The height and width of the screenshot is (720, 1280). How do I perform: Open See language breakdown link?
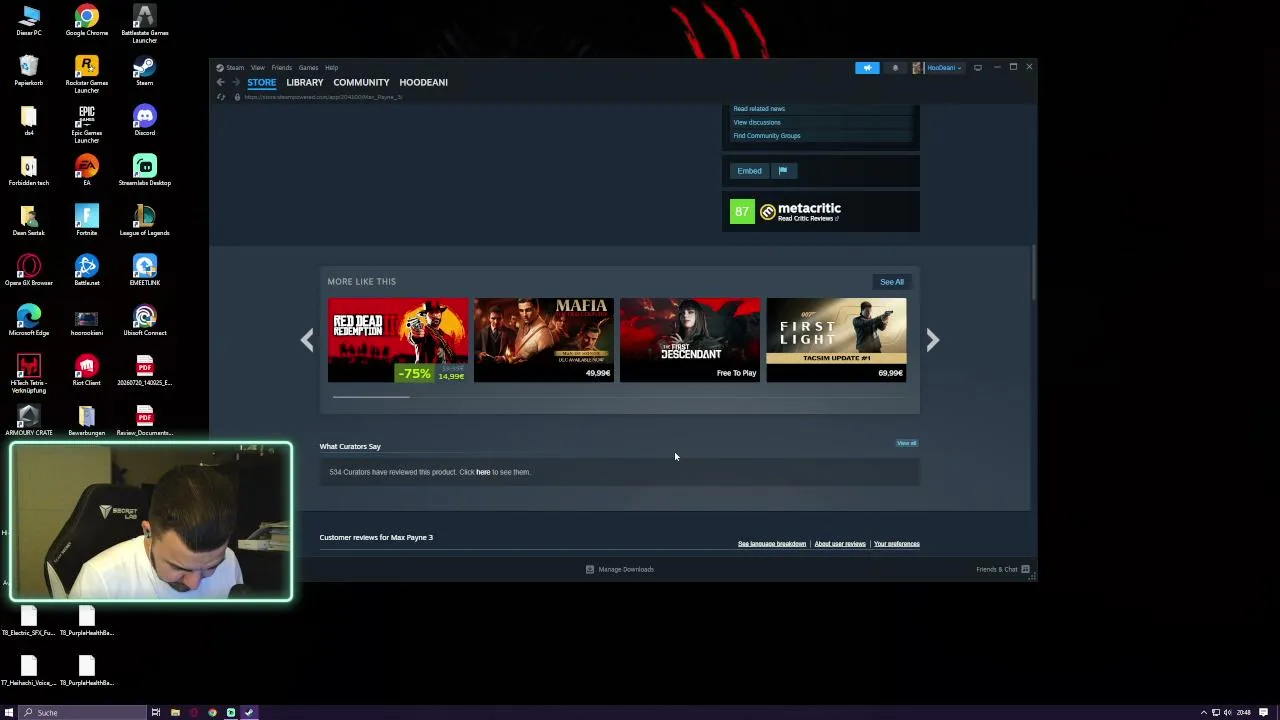[x=772, y=544]
